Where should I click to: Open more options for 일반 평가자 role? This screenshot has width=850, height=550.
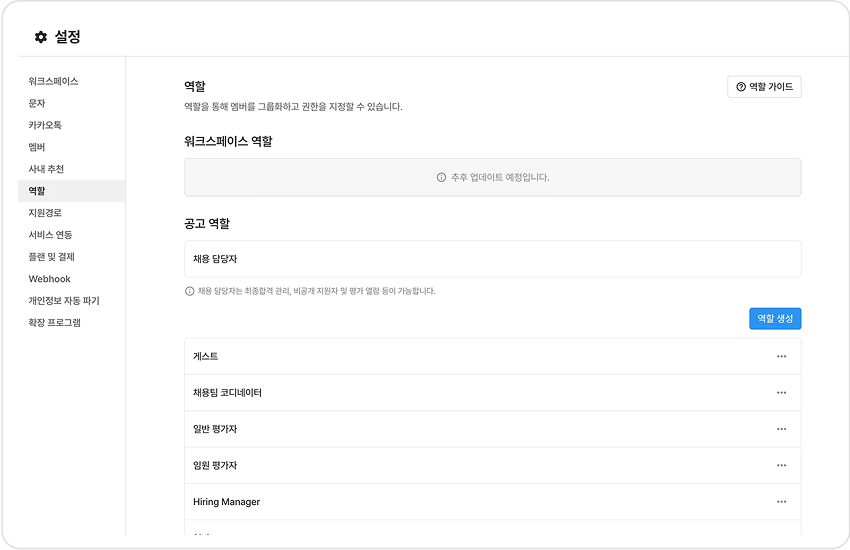(x=781, y=429)
